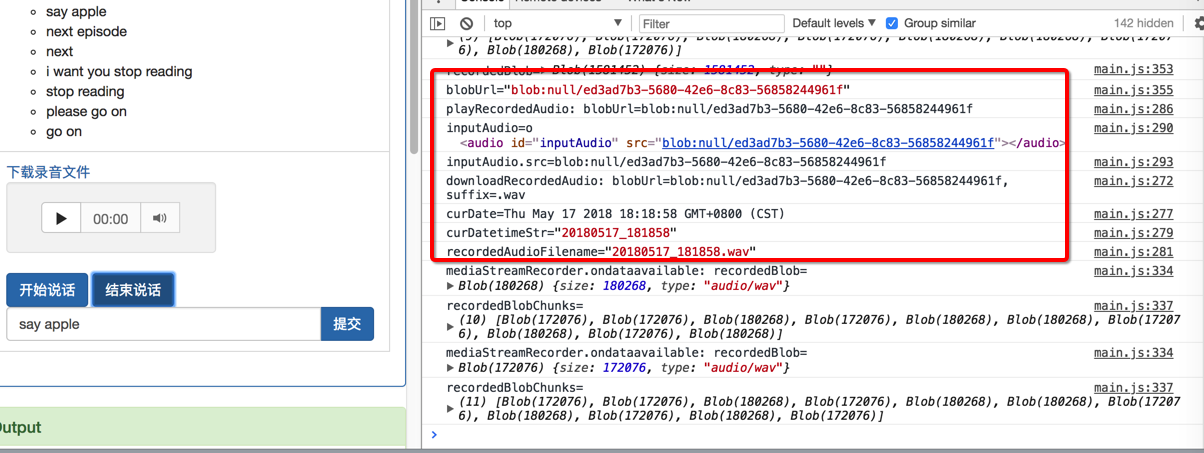Click the console input prompt line
Image resolution: width=1204 pixels, height=453 pixels.
[x=815, y=434]
